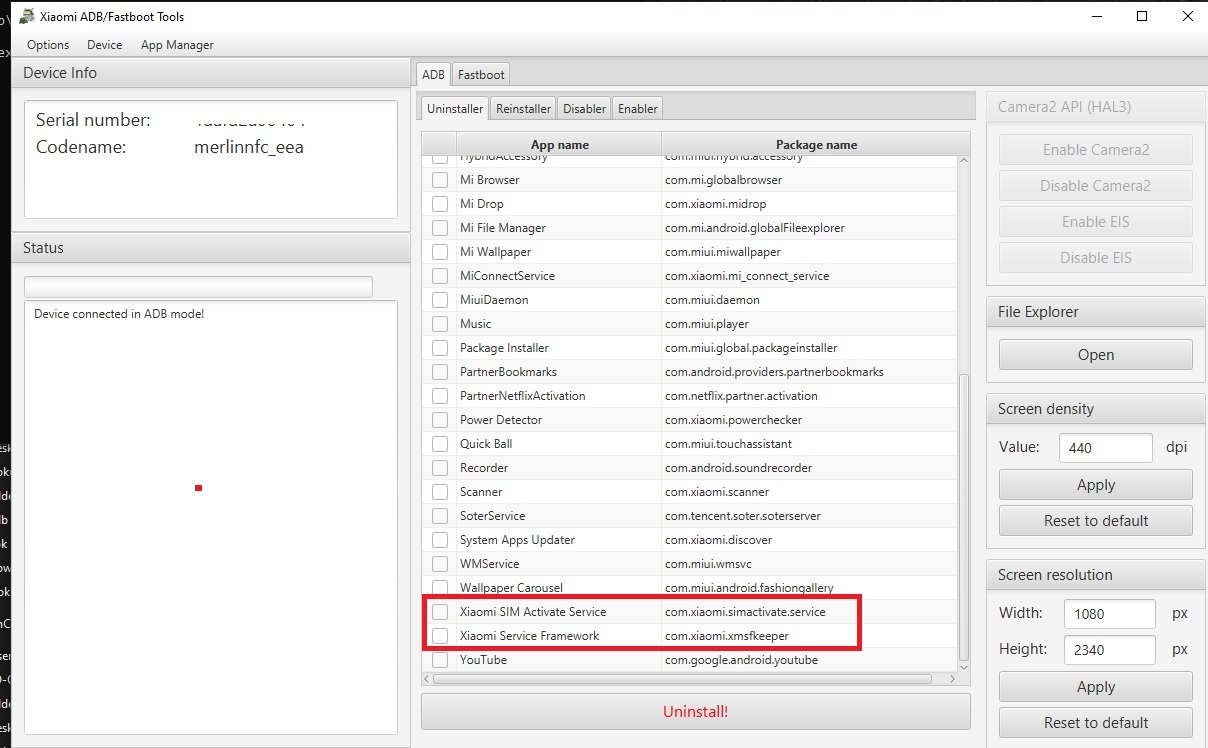
Task: Check the MiConnectService checkbox
Action: click(440, 276)
